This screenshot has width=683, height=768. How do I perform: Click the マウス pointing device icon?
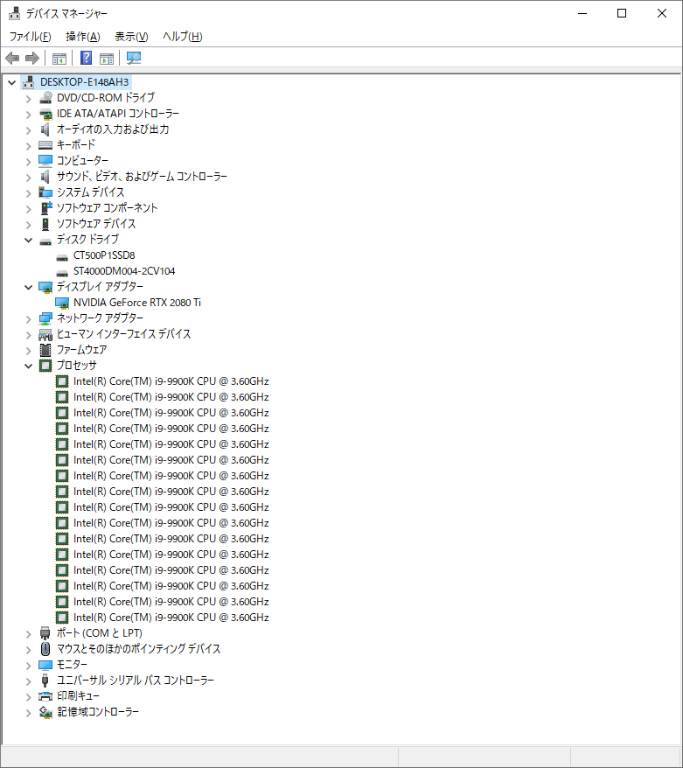46,648
